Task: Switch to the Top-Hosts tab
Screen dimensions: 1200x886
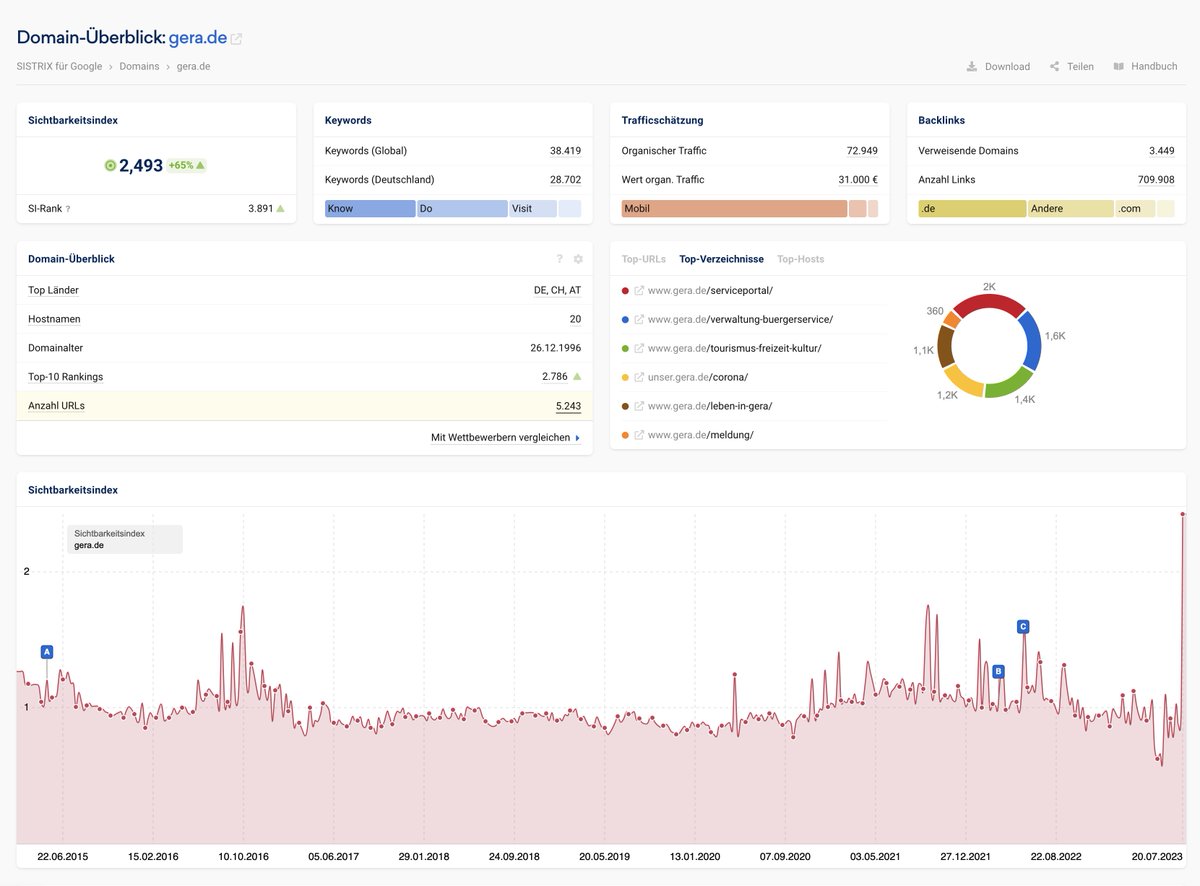Action: (801, 259)
